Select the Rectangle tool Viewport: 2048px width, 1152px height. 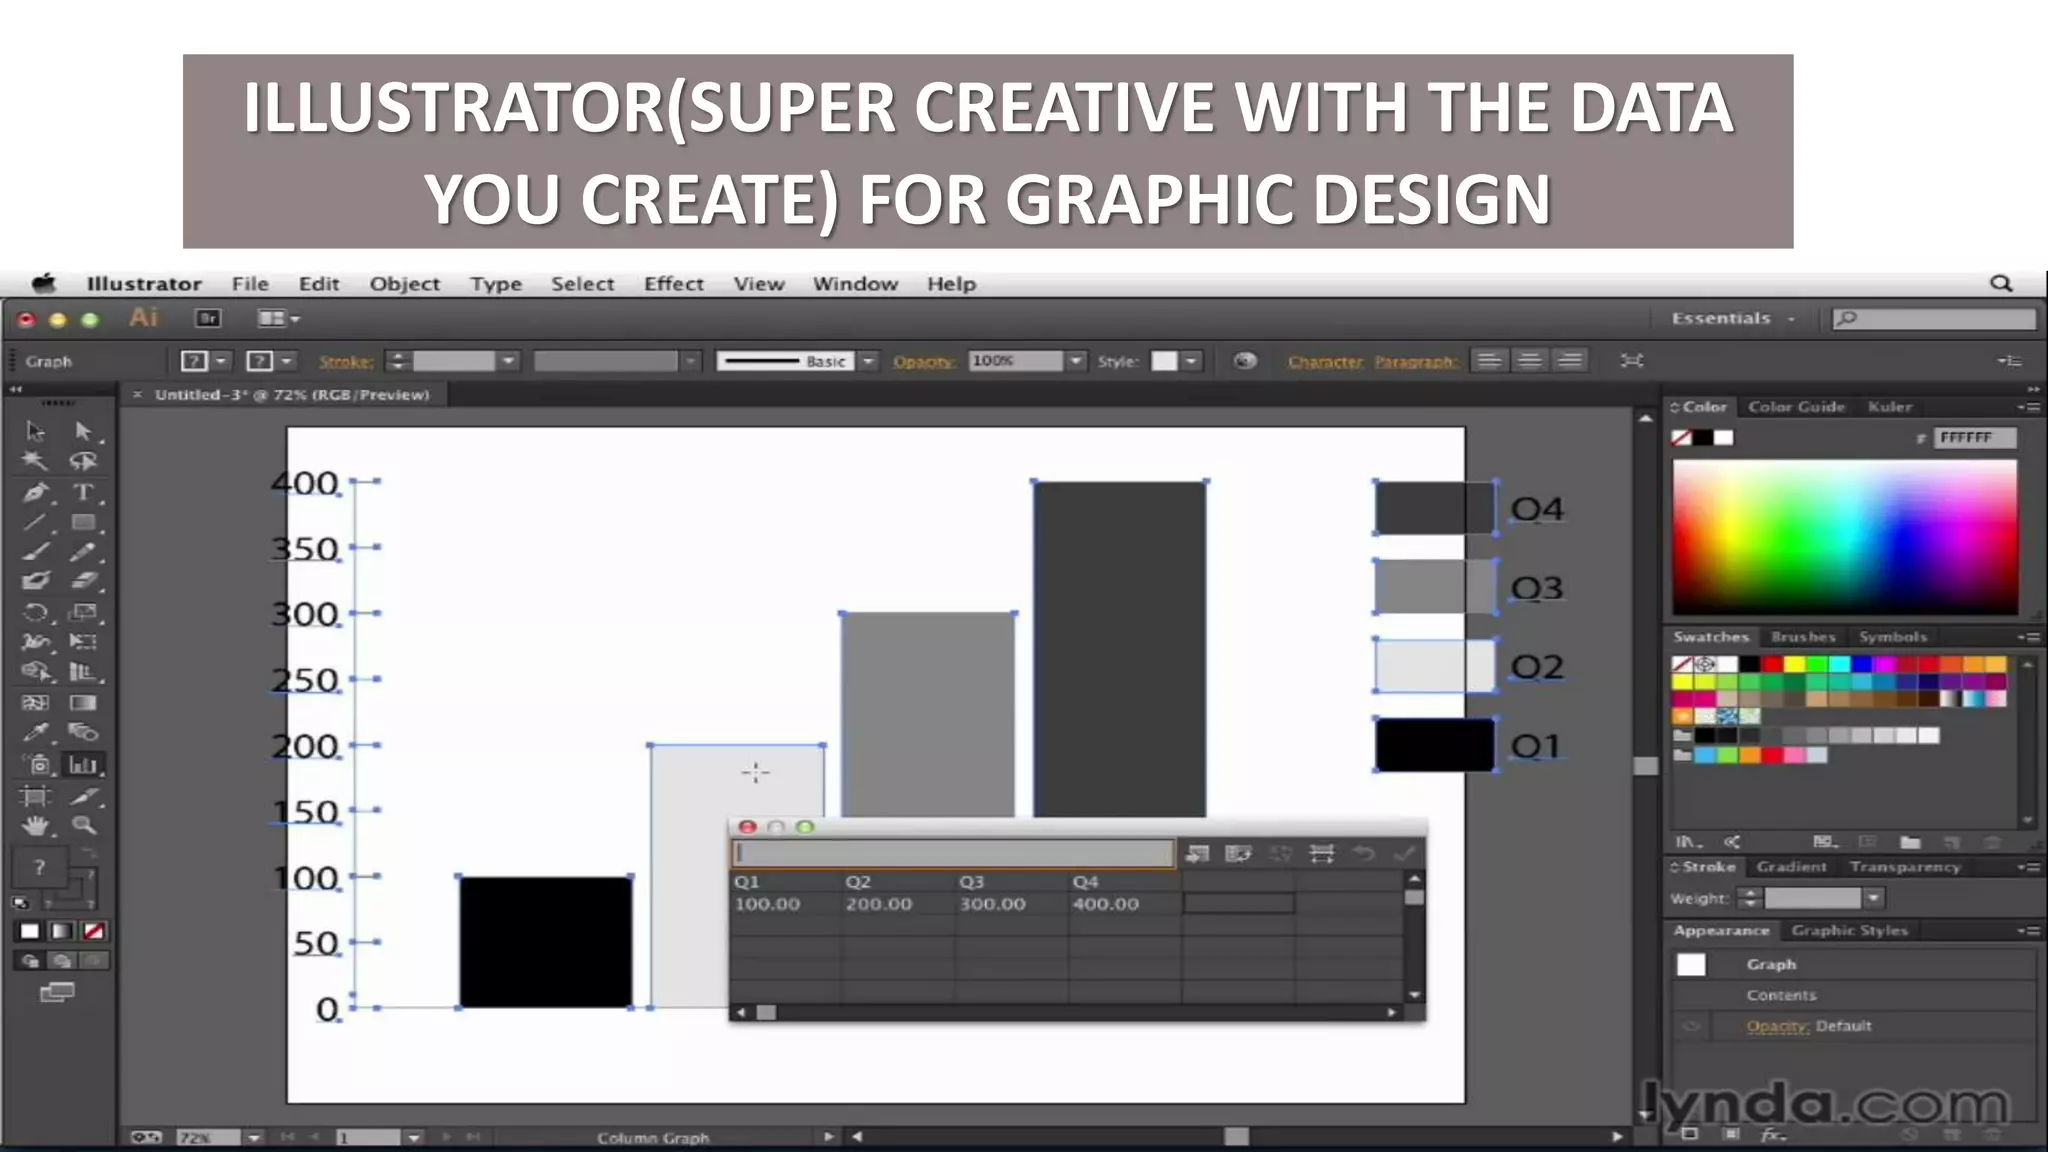(x=83, y=522)
